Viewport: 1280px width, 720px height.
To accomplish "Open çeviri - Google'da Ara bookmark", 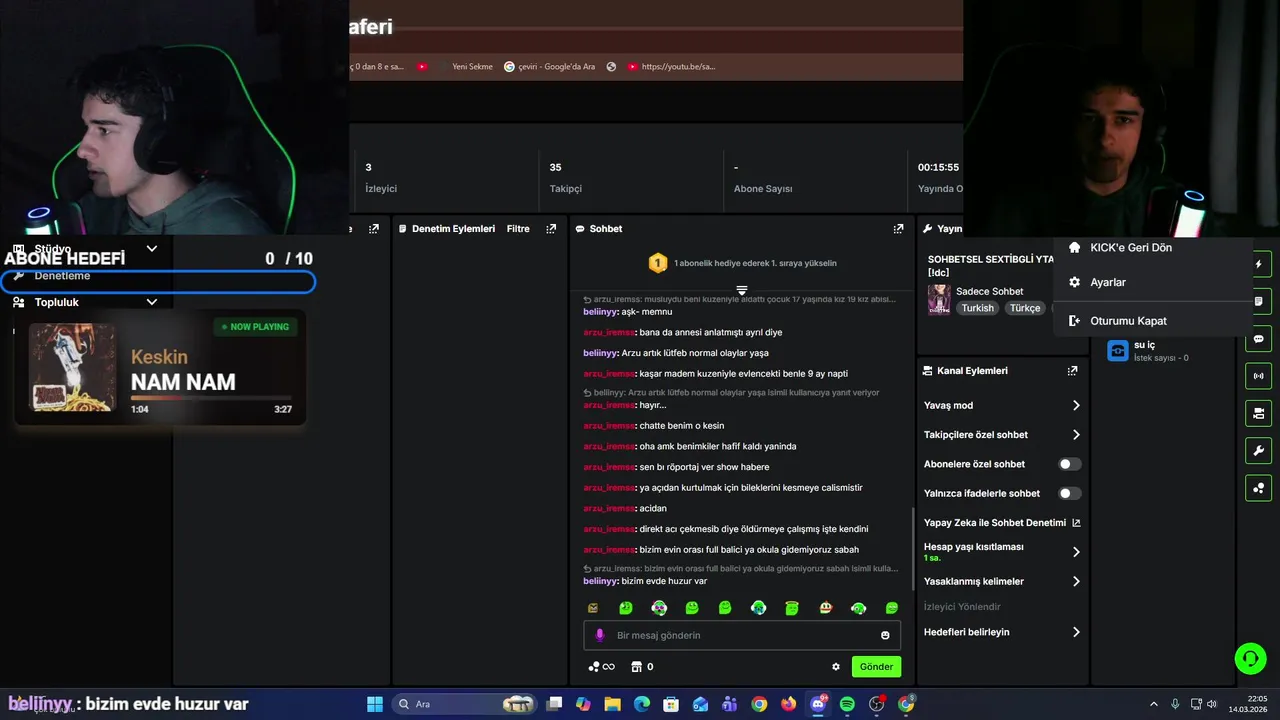I will point(549,67).
